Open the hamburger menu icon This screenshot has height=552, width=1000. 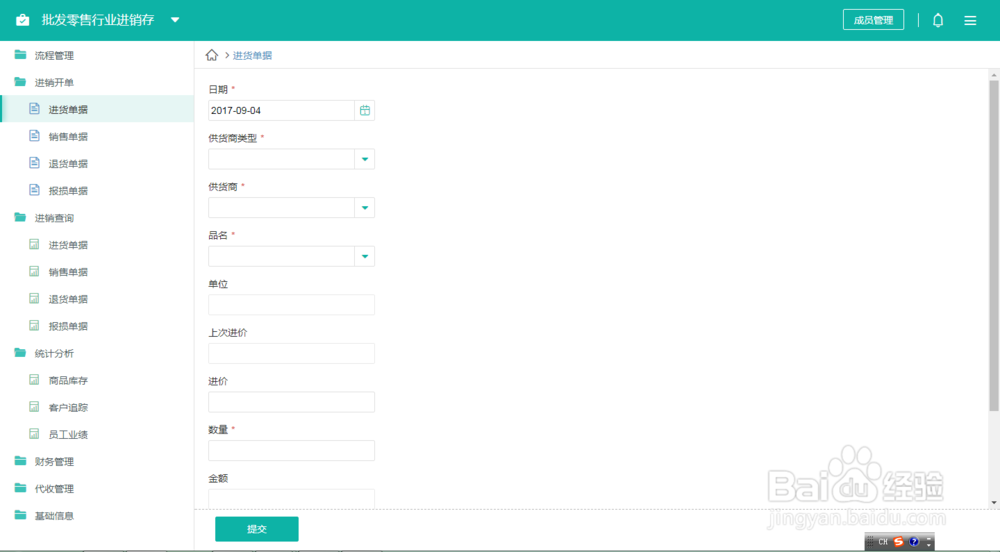(x=970, y=20)
